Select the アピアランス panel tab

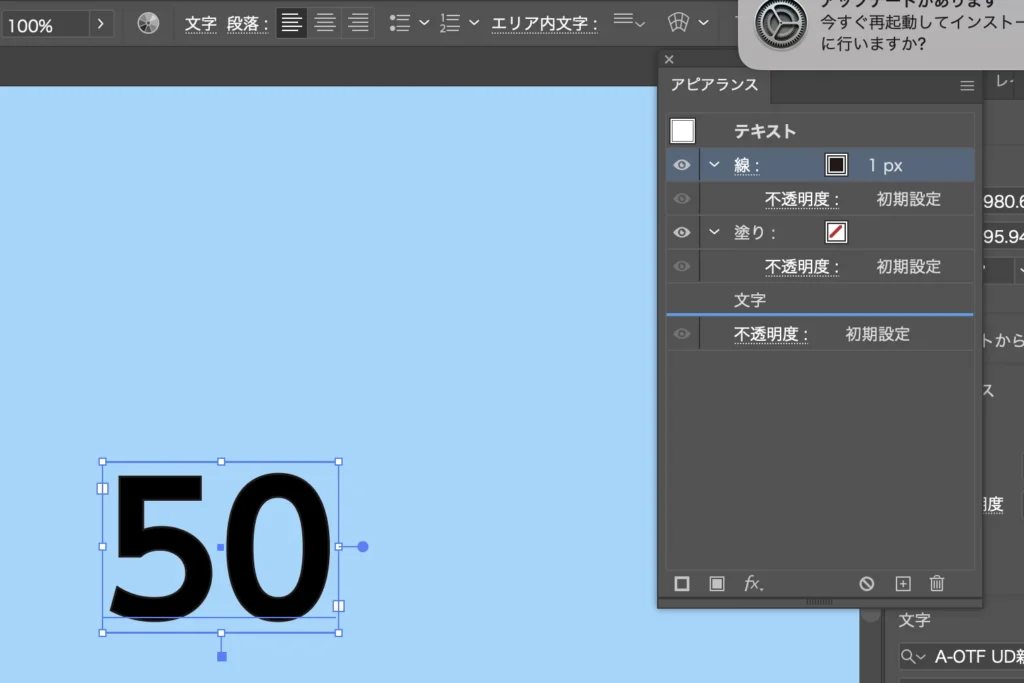click(714, 86)
